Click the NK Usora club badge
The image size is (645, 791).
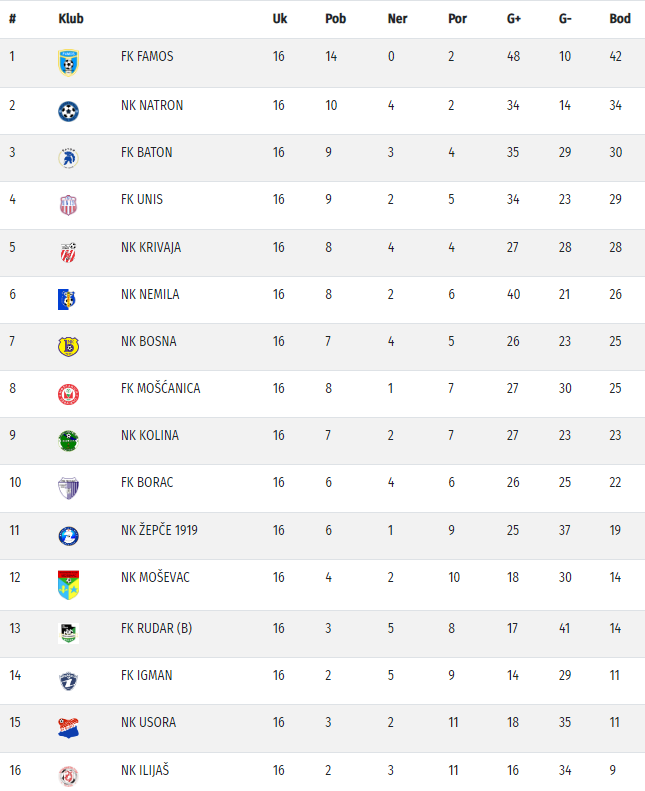point(68,728)
